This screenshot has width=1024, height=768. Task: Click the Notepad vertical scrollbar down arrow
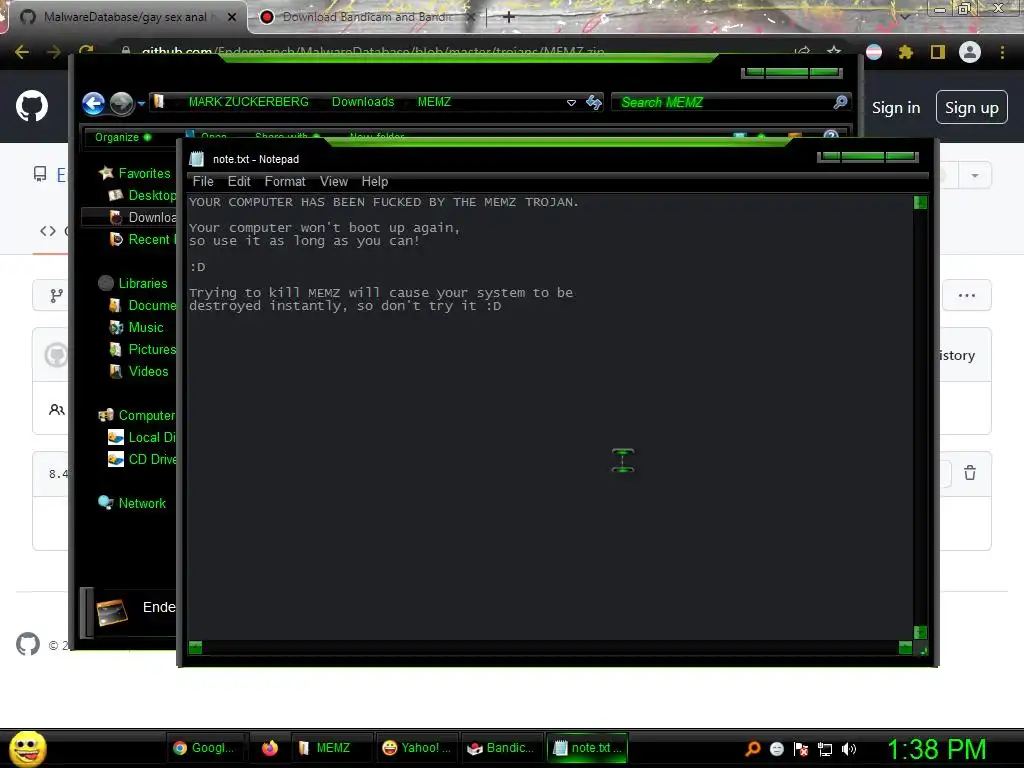pyautogui.click(x=920, y=632)
